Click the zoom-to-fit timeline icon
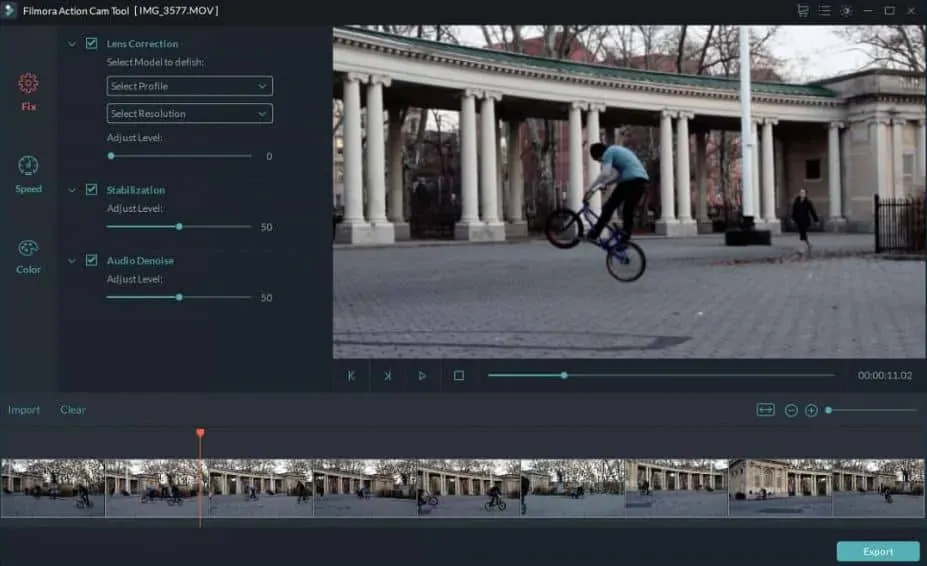Viewport: 927px width, 566px height. (x=766, y=410)
